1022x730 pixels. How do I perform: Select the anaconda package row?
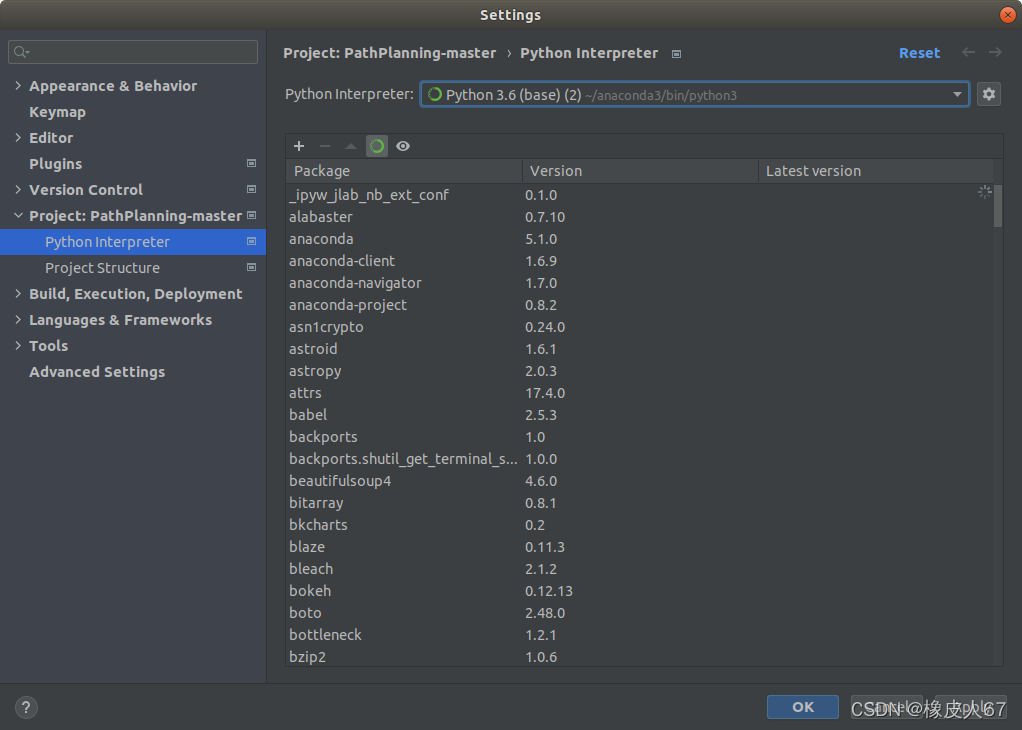tap(639, 239)
